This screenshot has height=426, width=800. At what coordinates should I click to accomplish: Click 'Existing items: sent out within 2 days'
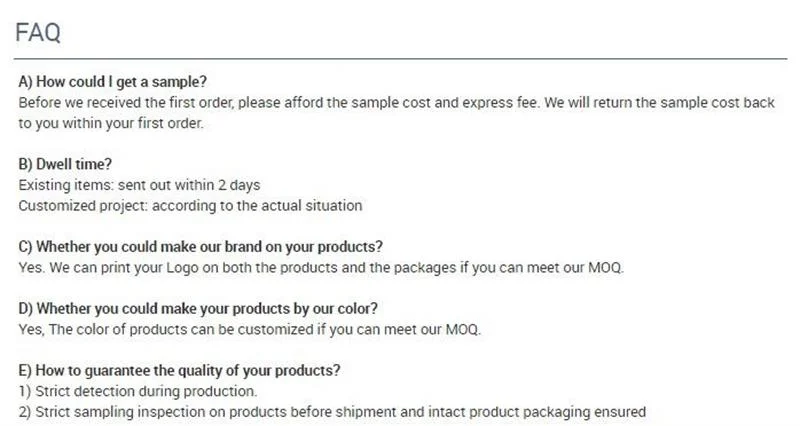(139, 185)
